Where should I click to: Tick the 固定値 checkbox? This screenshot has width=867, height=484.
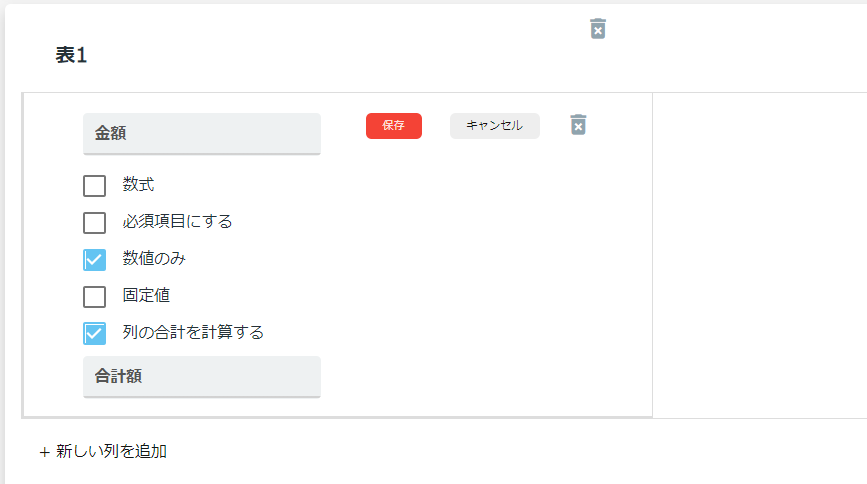pyautogui.click(x=95, y=297)
